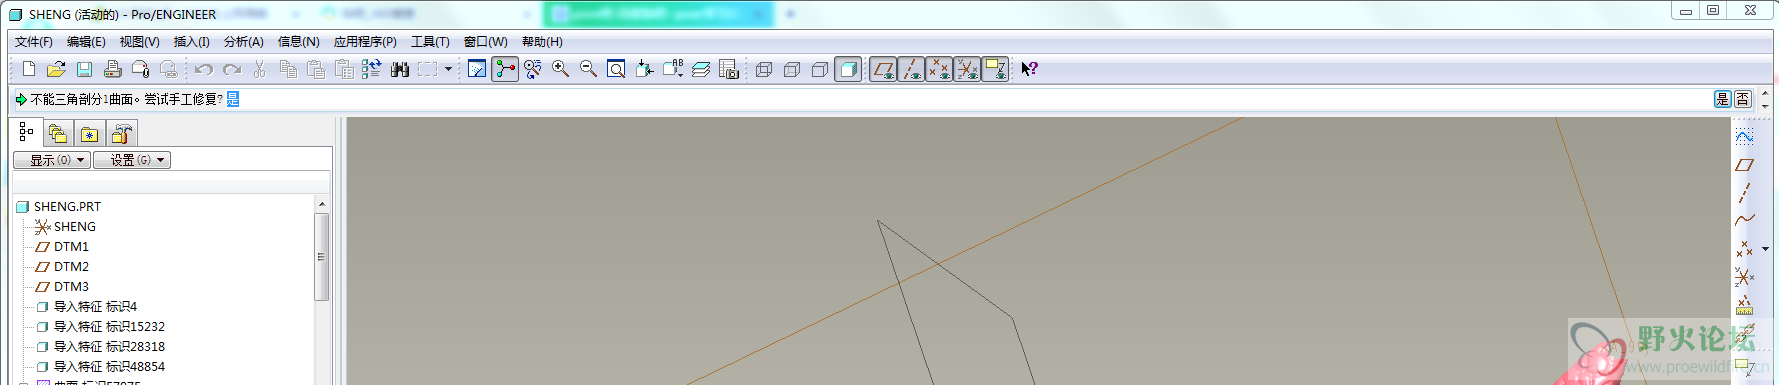Open the 工具(T) menu

coord(430,42)
